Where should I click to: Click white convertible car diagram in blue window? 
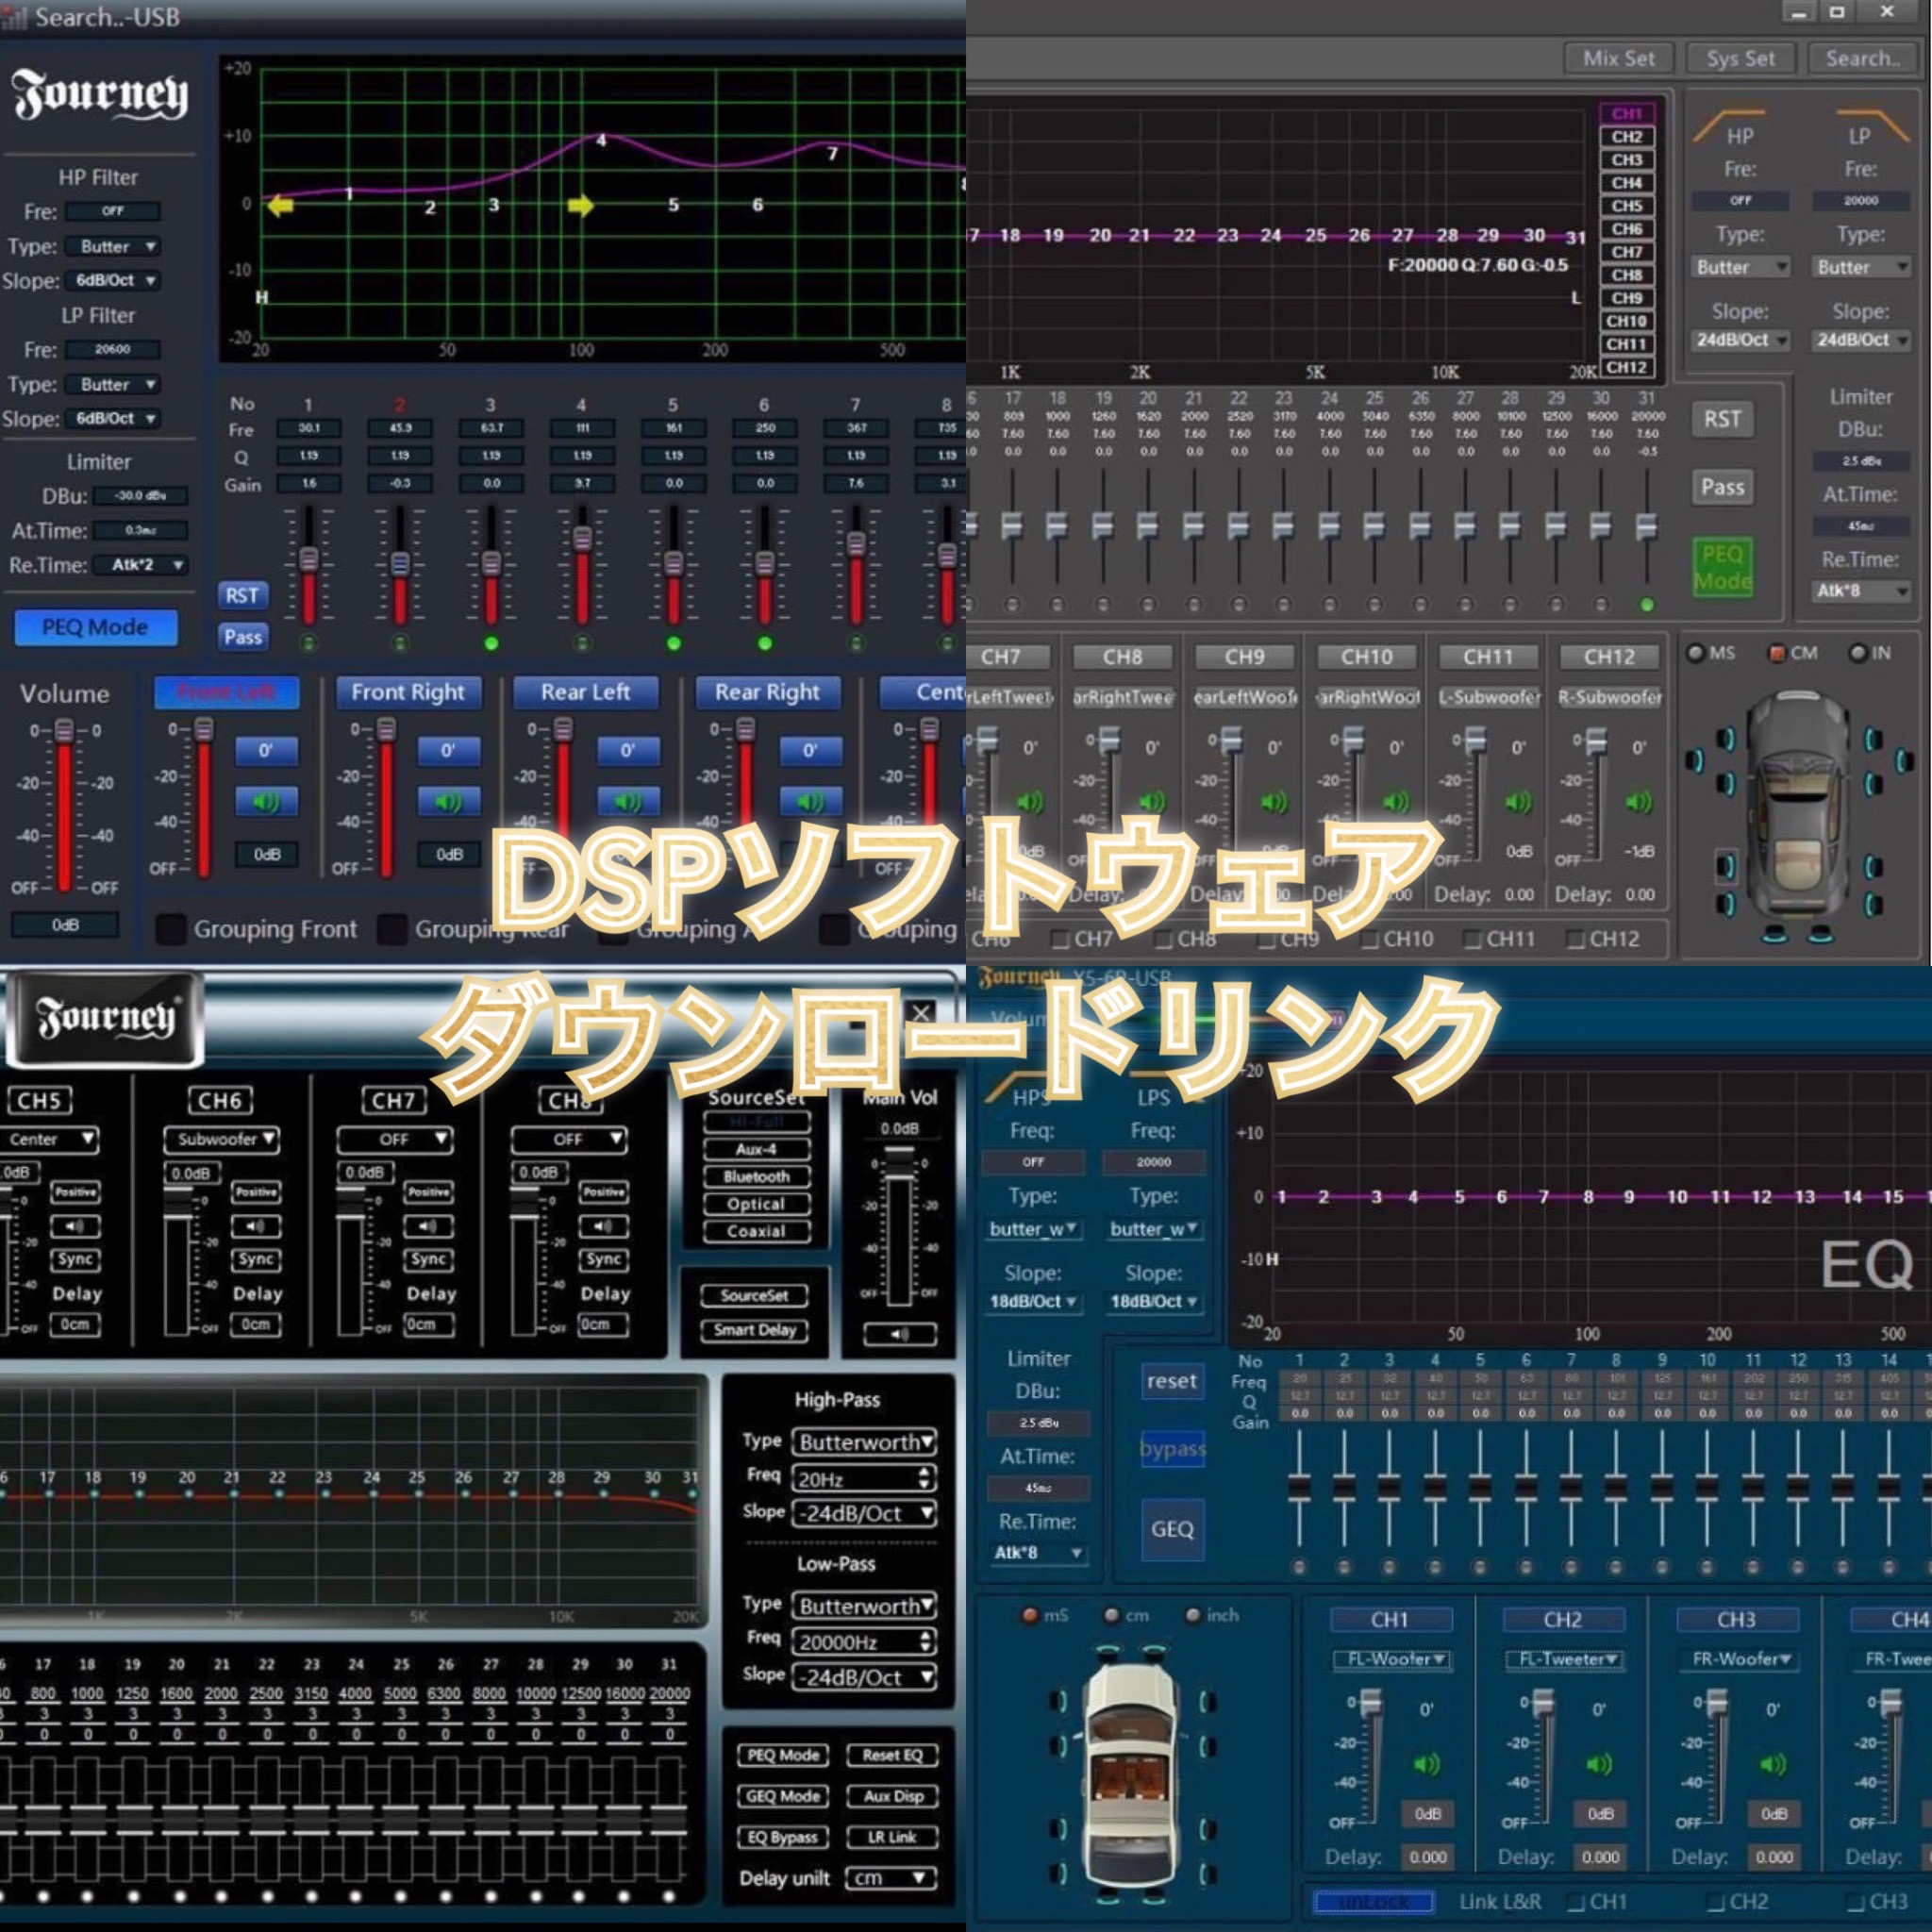pyautogui.click(x=1132, y=1775)
